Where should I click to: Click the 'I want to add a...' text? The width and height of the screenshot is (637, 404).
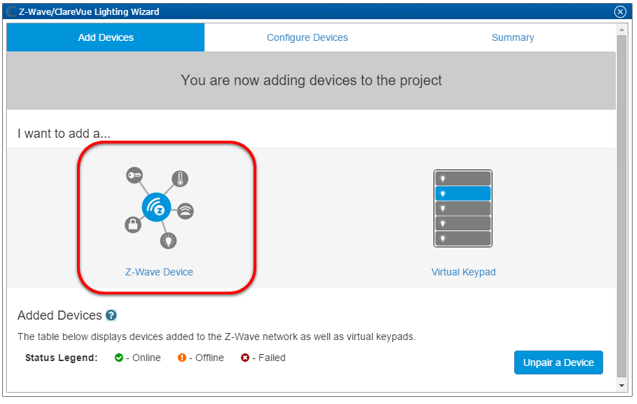click(64, 133)
